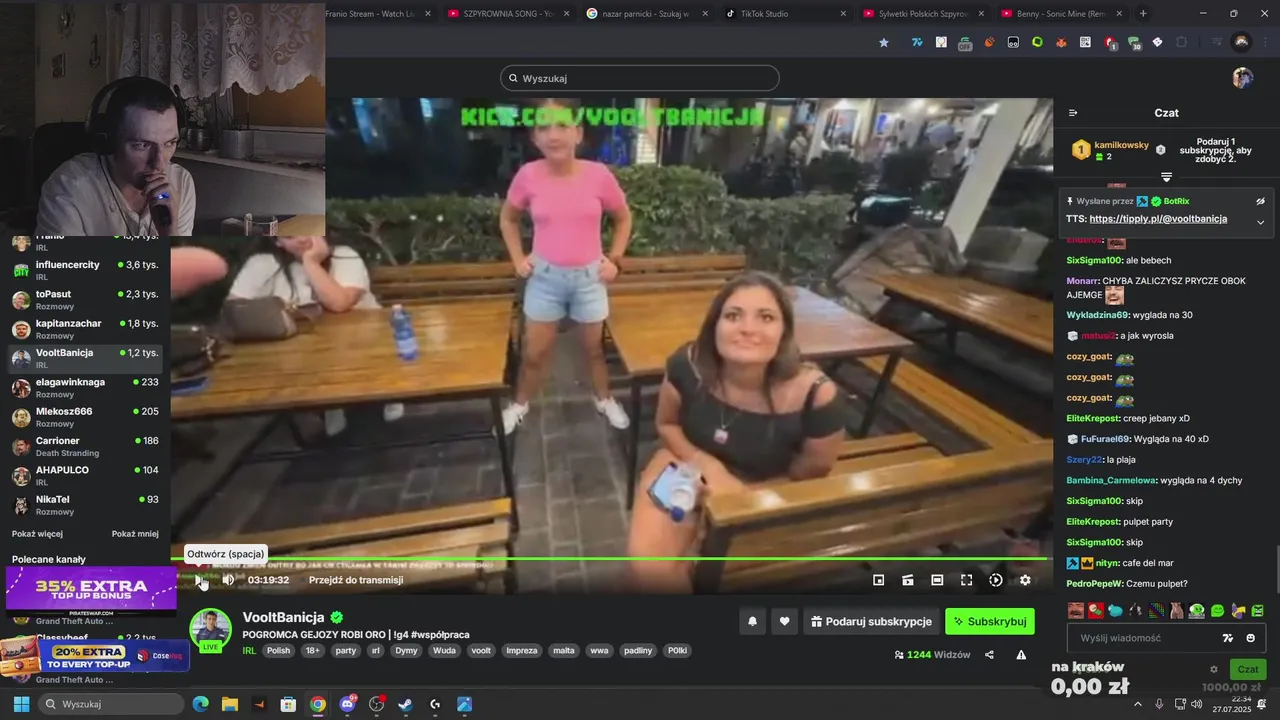Open the kapitanzachar channel in sidebar
This screenshot has height=720, width=1280.
click(85, 329)
